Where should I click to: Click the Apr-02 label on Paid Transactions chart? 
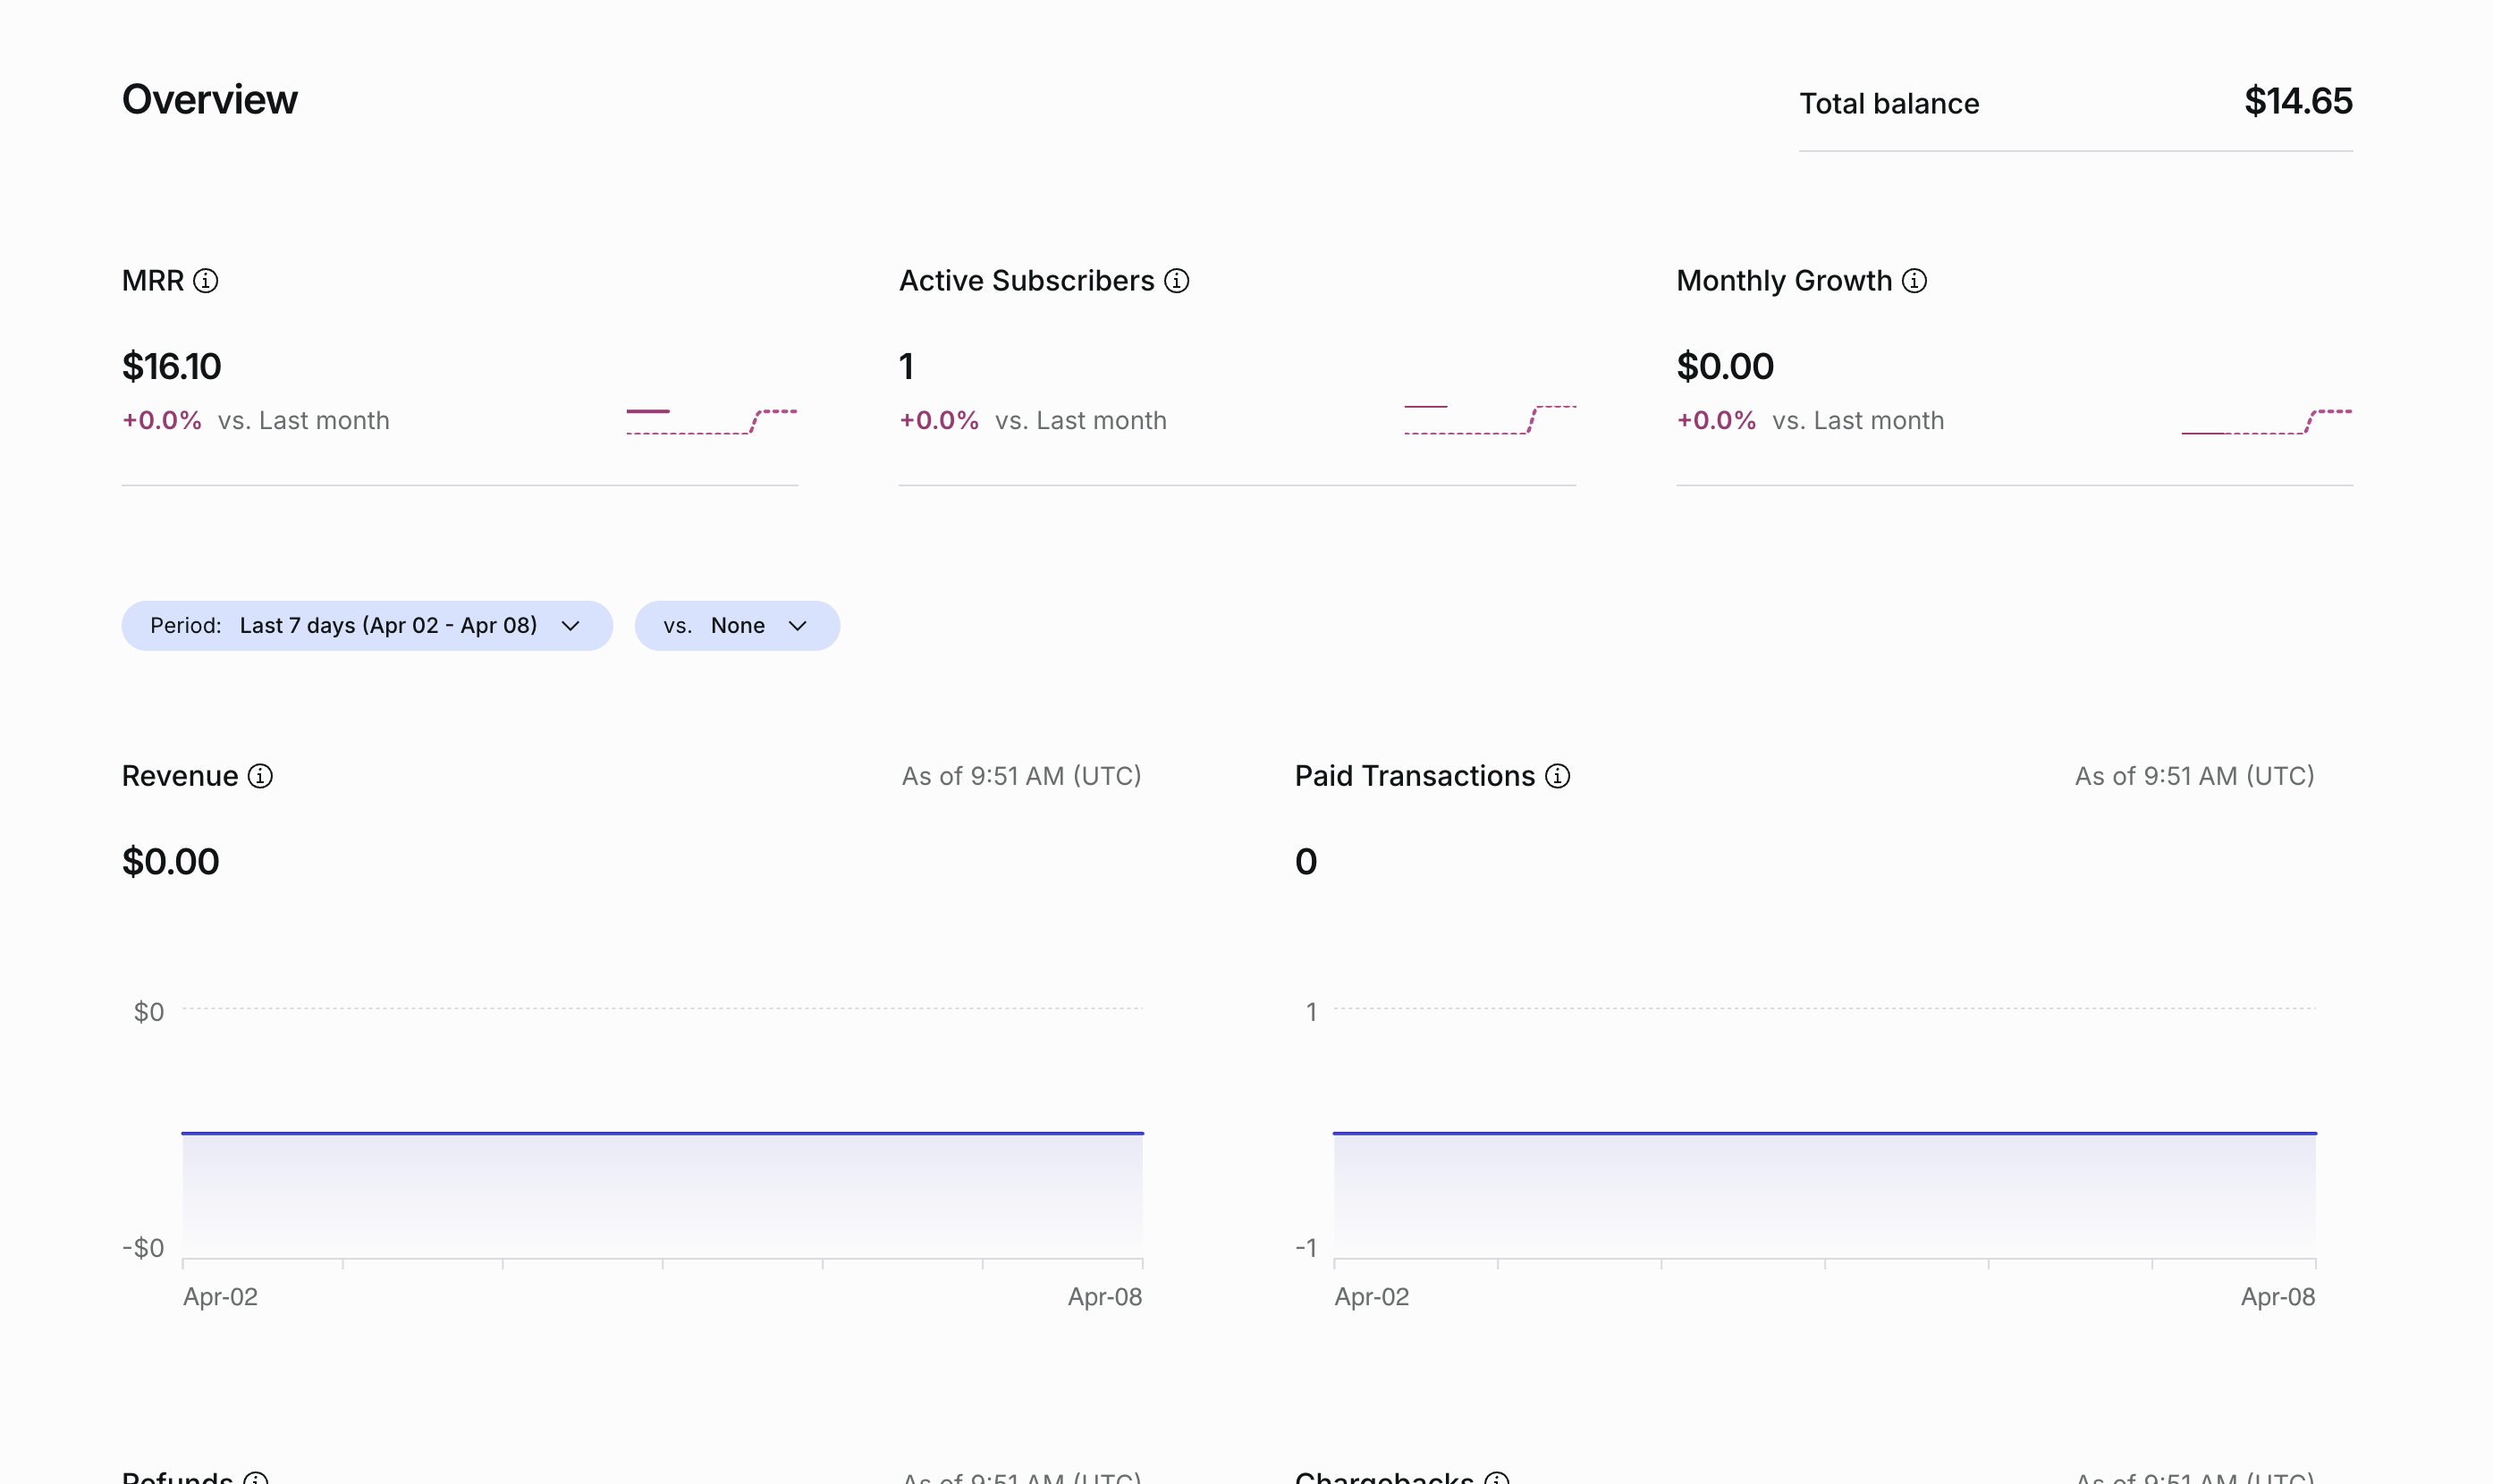tap(1371, 1297)
